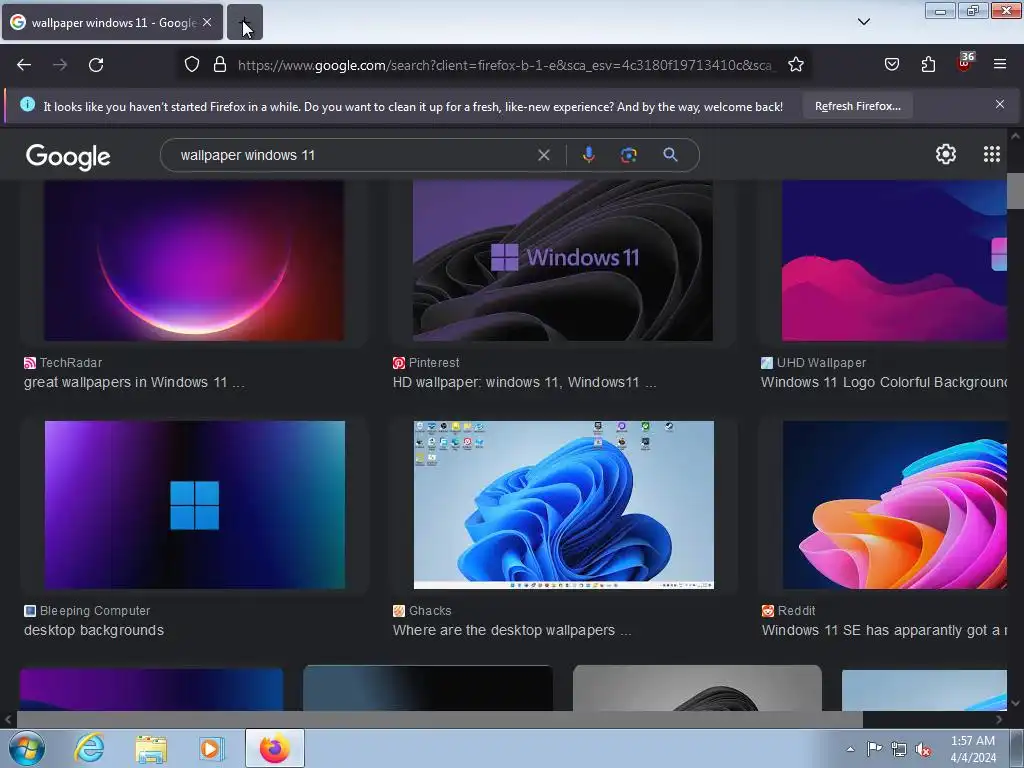Click the Ghacks source label
Screen dimensions: 1024x768
430,611
